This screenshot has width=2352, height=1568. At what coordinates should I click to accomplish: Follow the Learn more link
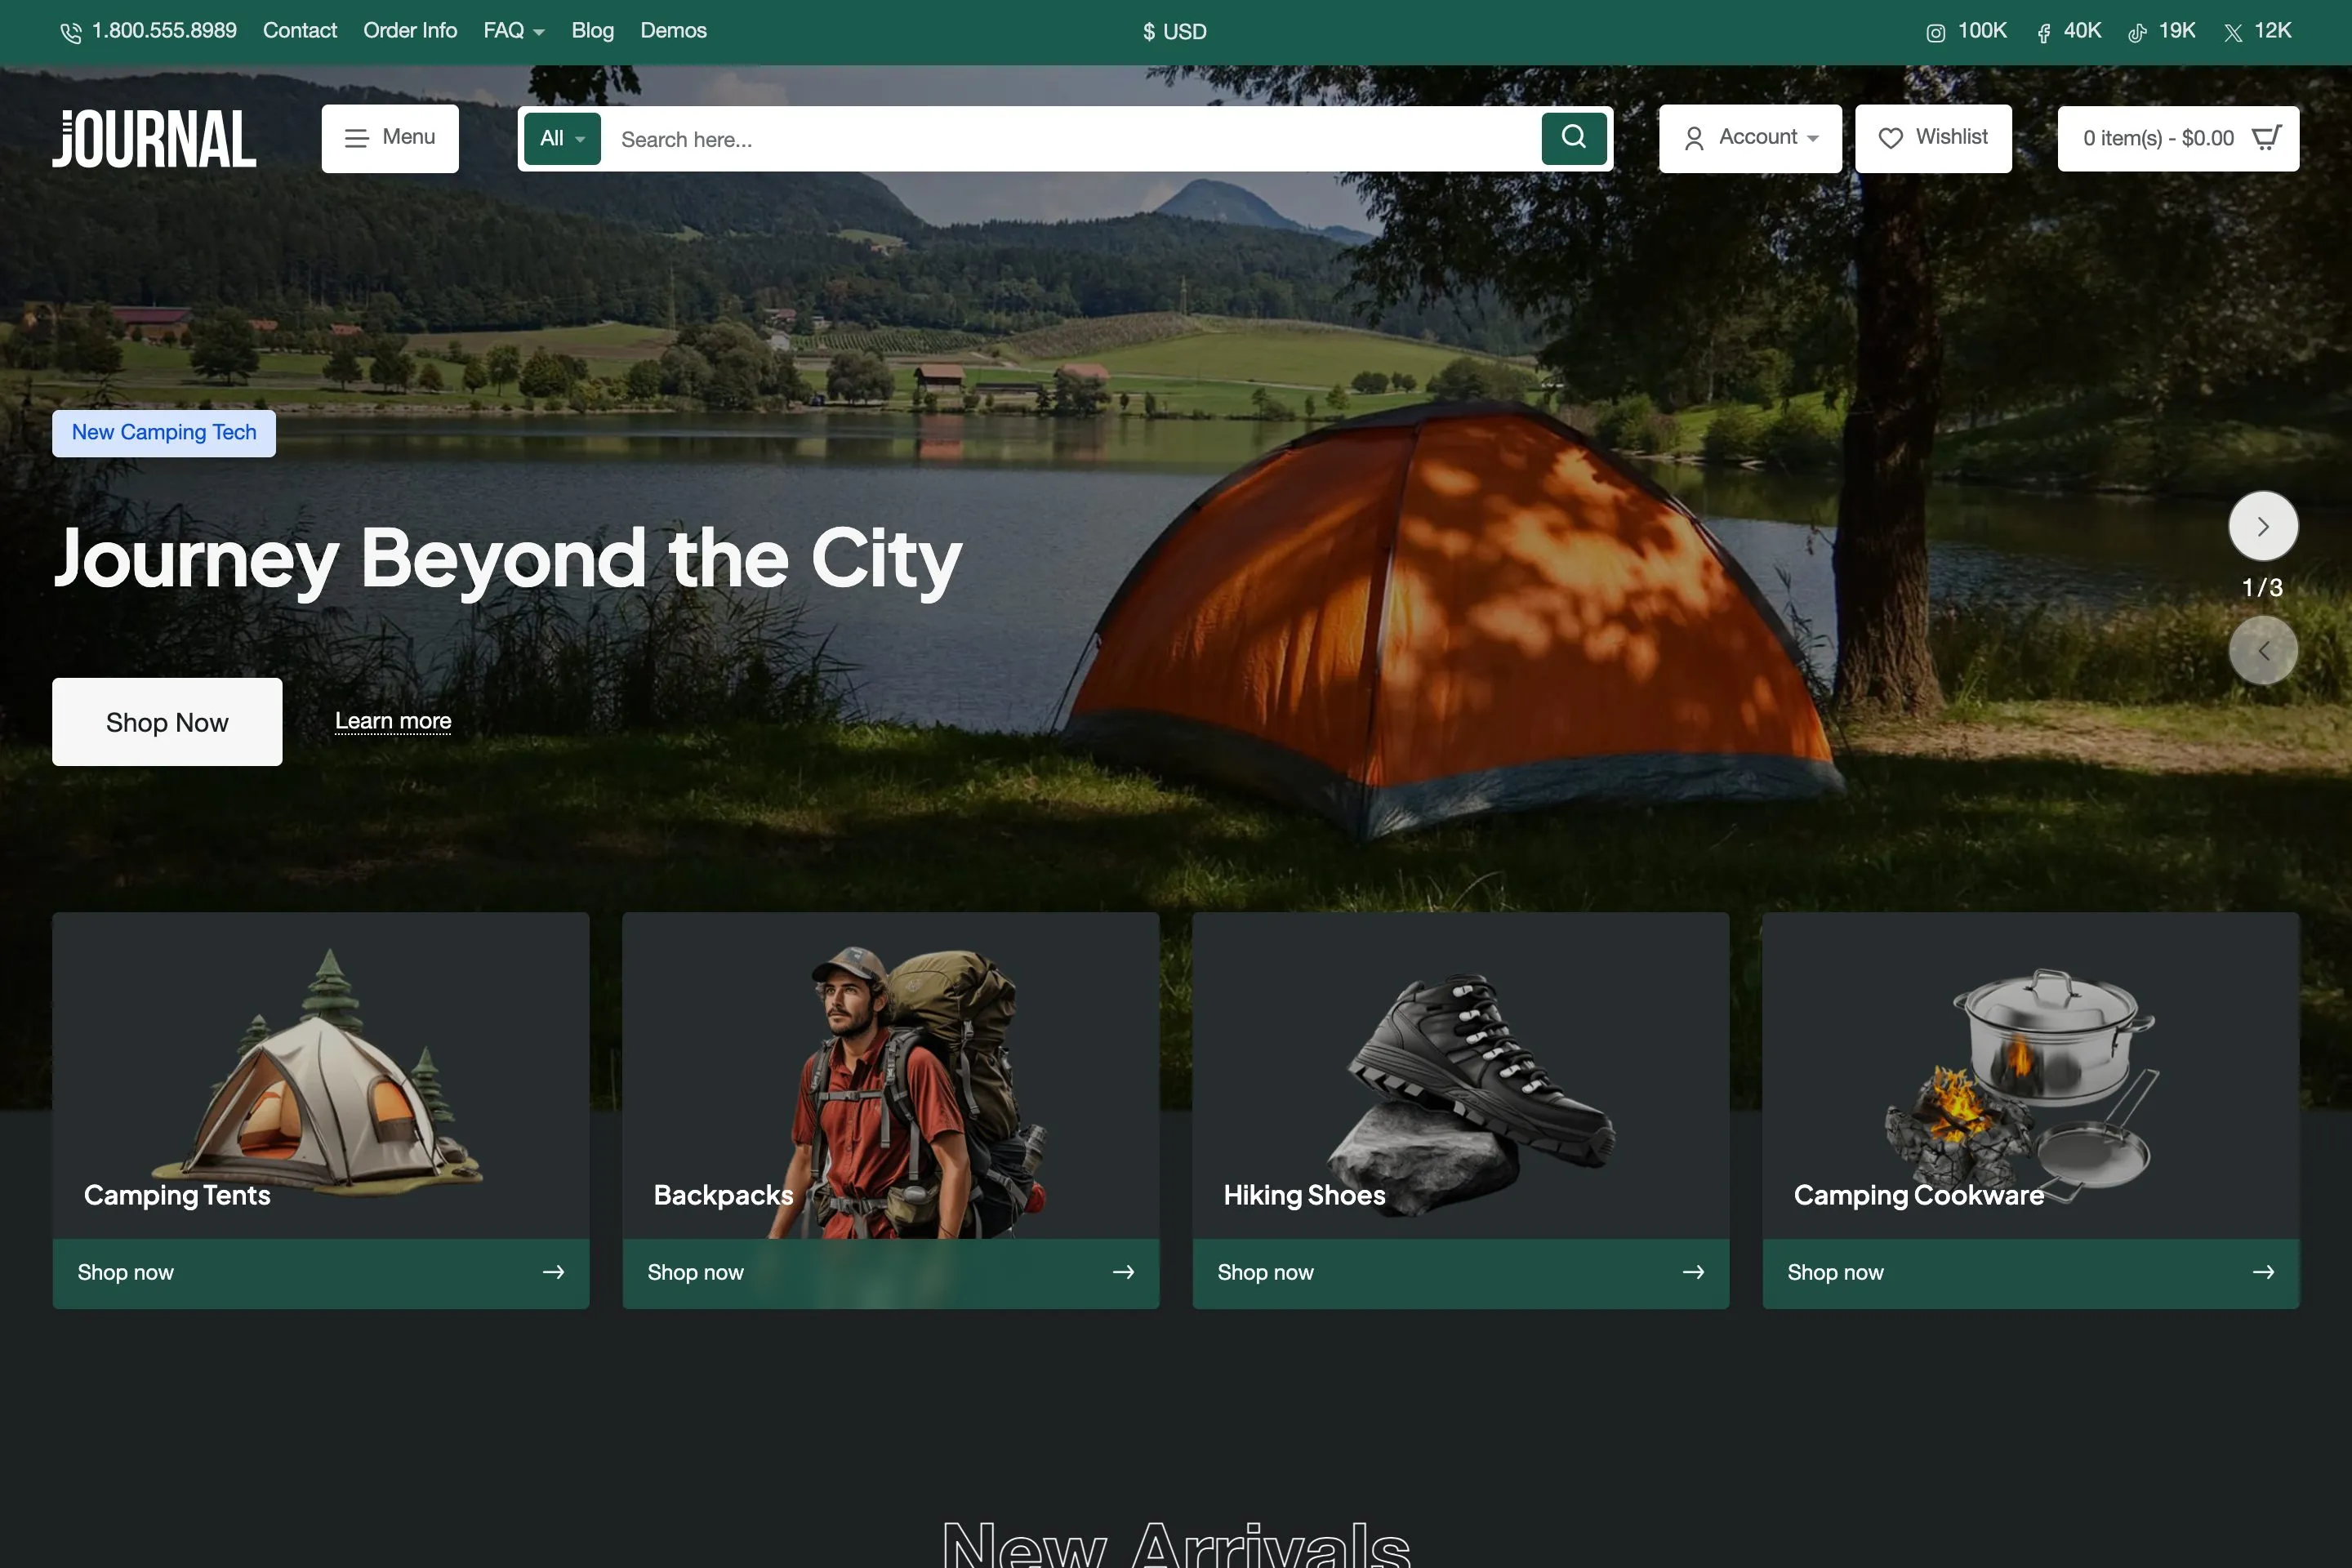pyautogui.click(x=393, y=721)
